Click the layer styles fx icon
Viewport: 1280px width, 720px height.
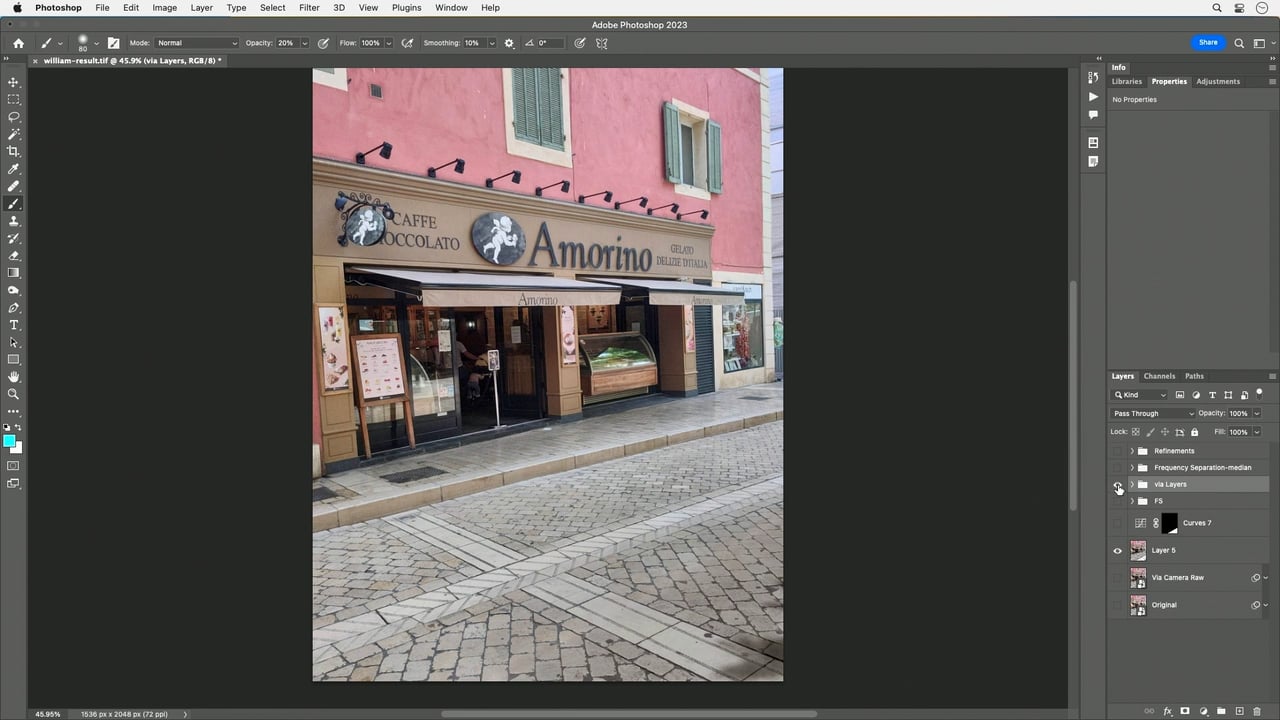[1167, 711]
